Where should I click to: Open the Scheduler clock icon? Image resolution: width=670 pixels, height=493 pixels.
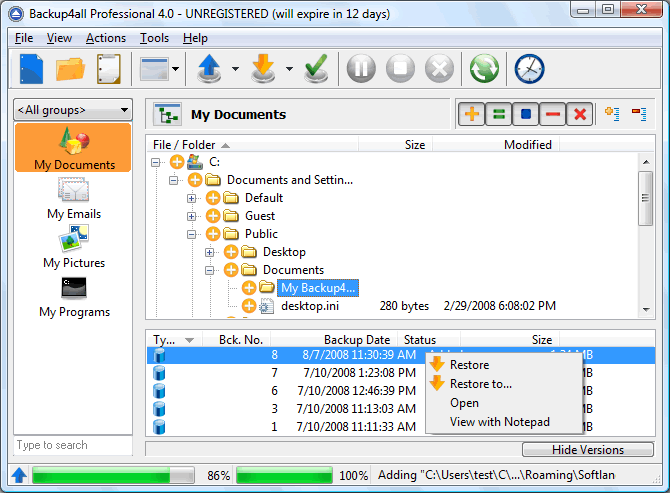pos(529,70)
